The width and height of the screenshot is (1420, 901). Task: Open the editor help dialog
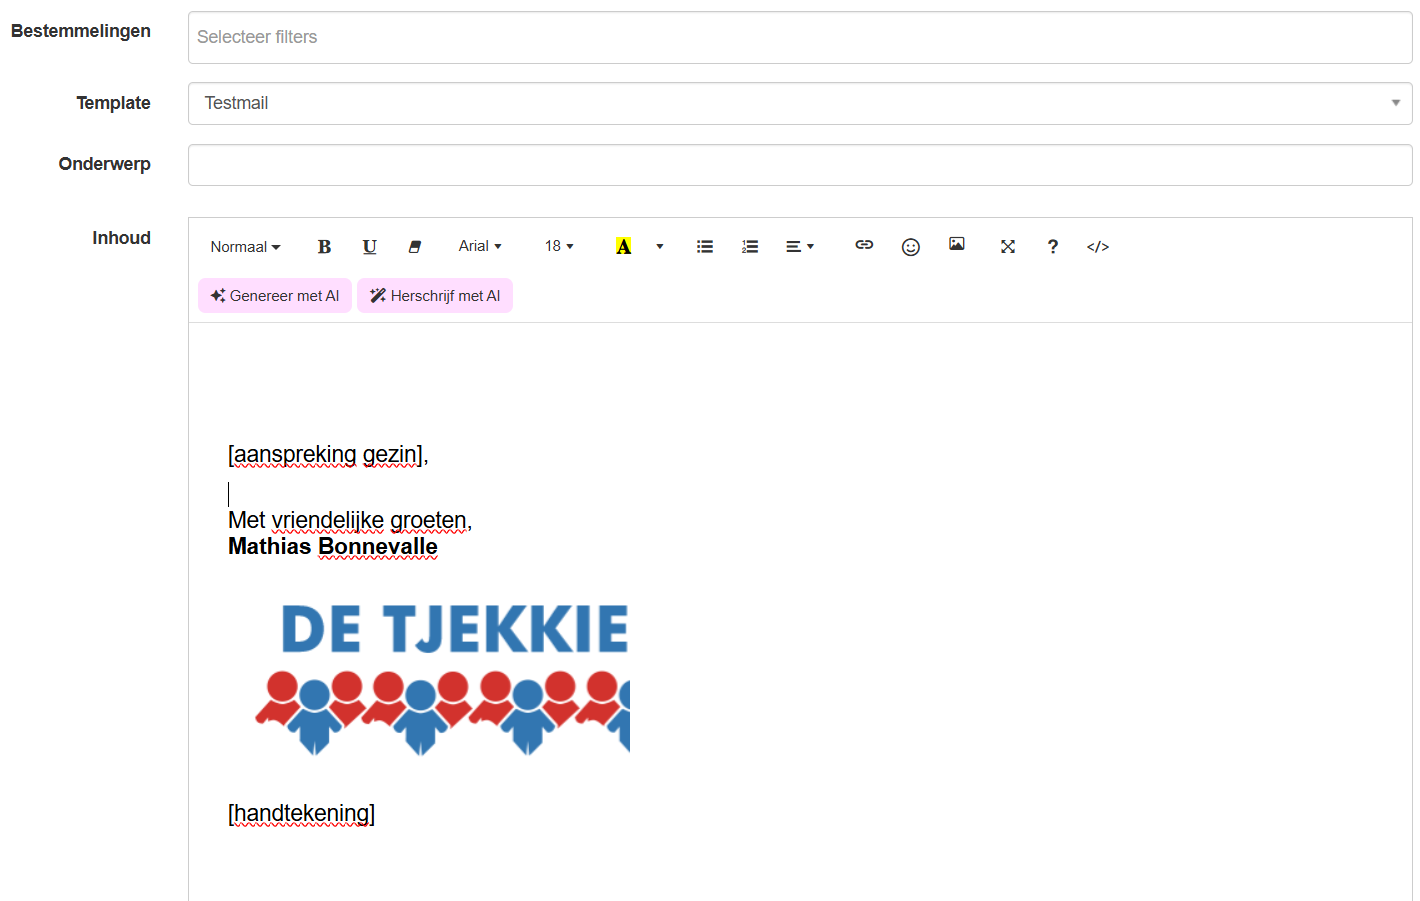click(1053, 246)
